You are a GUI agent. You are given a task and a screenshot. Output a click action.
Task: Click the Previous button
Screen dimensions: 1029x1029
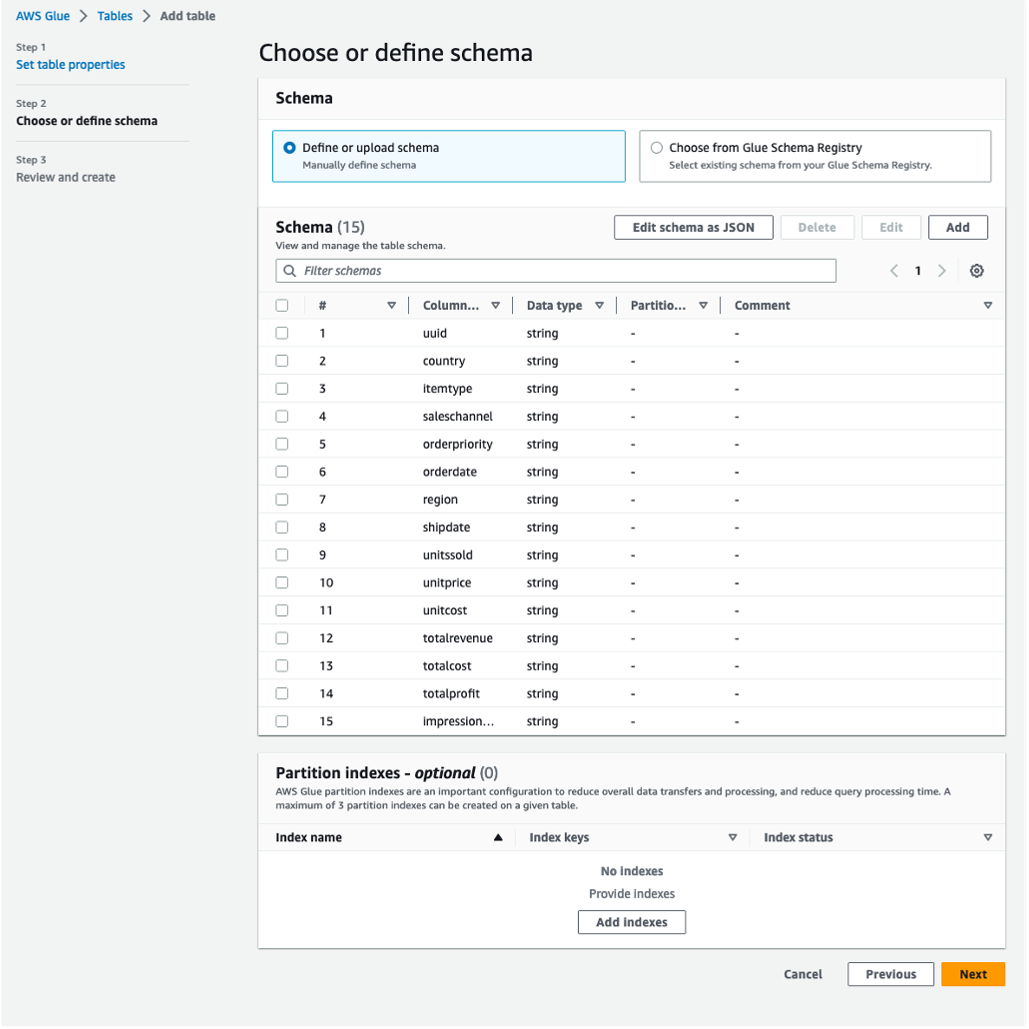point(891,975)
